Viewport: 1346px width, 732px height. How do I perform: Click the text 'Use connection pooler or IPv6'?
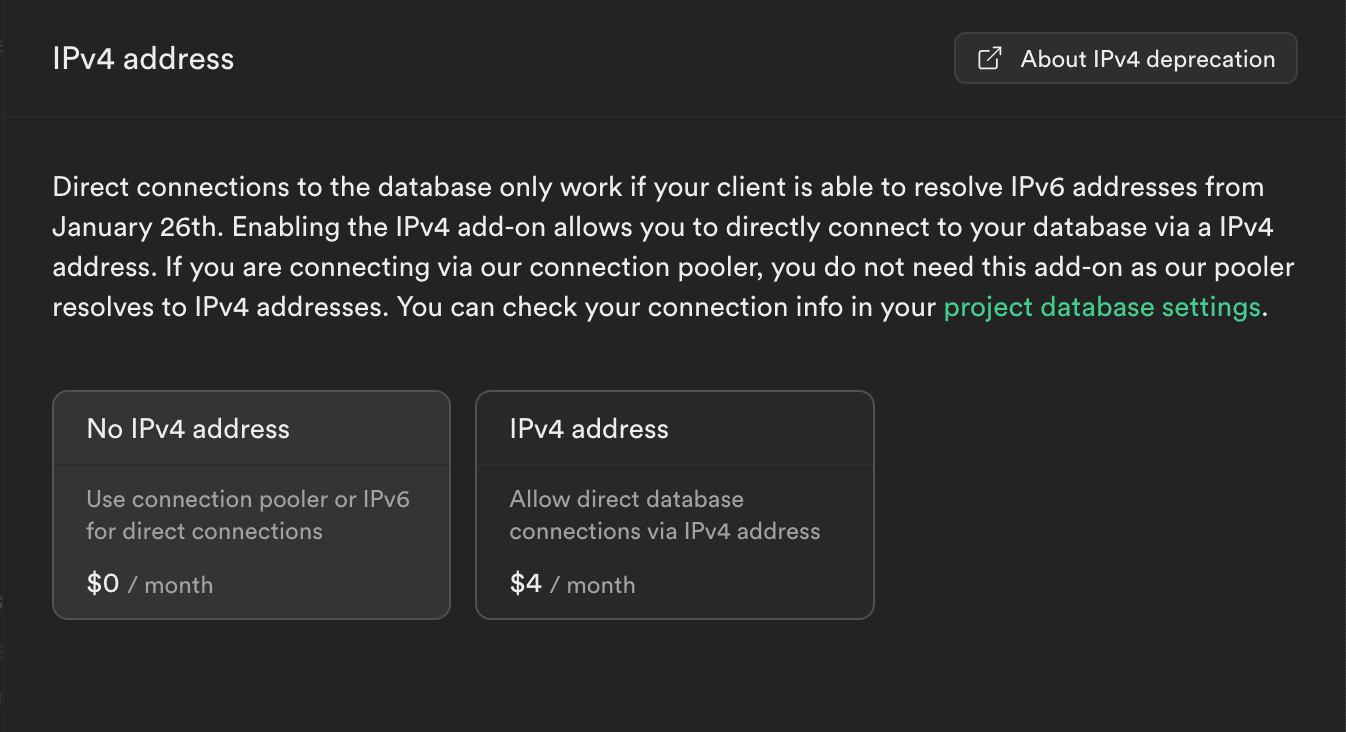coord(248,499)
